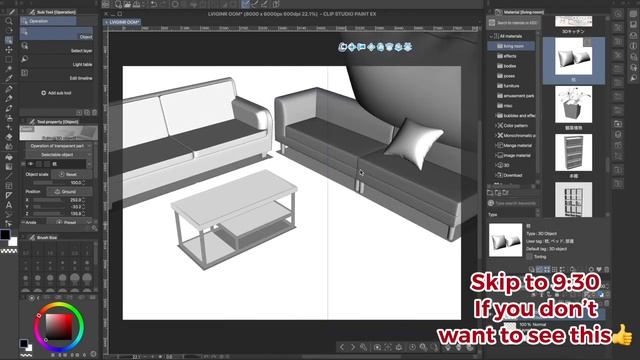Open the amusement park material folder
Viewport: 640px width, 360px height.
515,96
